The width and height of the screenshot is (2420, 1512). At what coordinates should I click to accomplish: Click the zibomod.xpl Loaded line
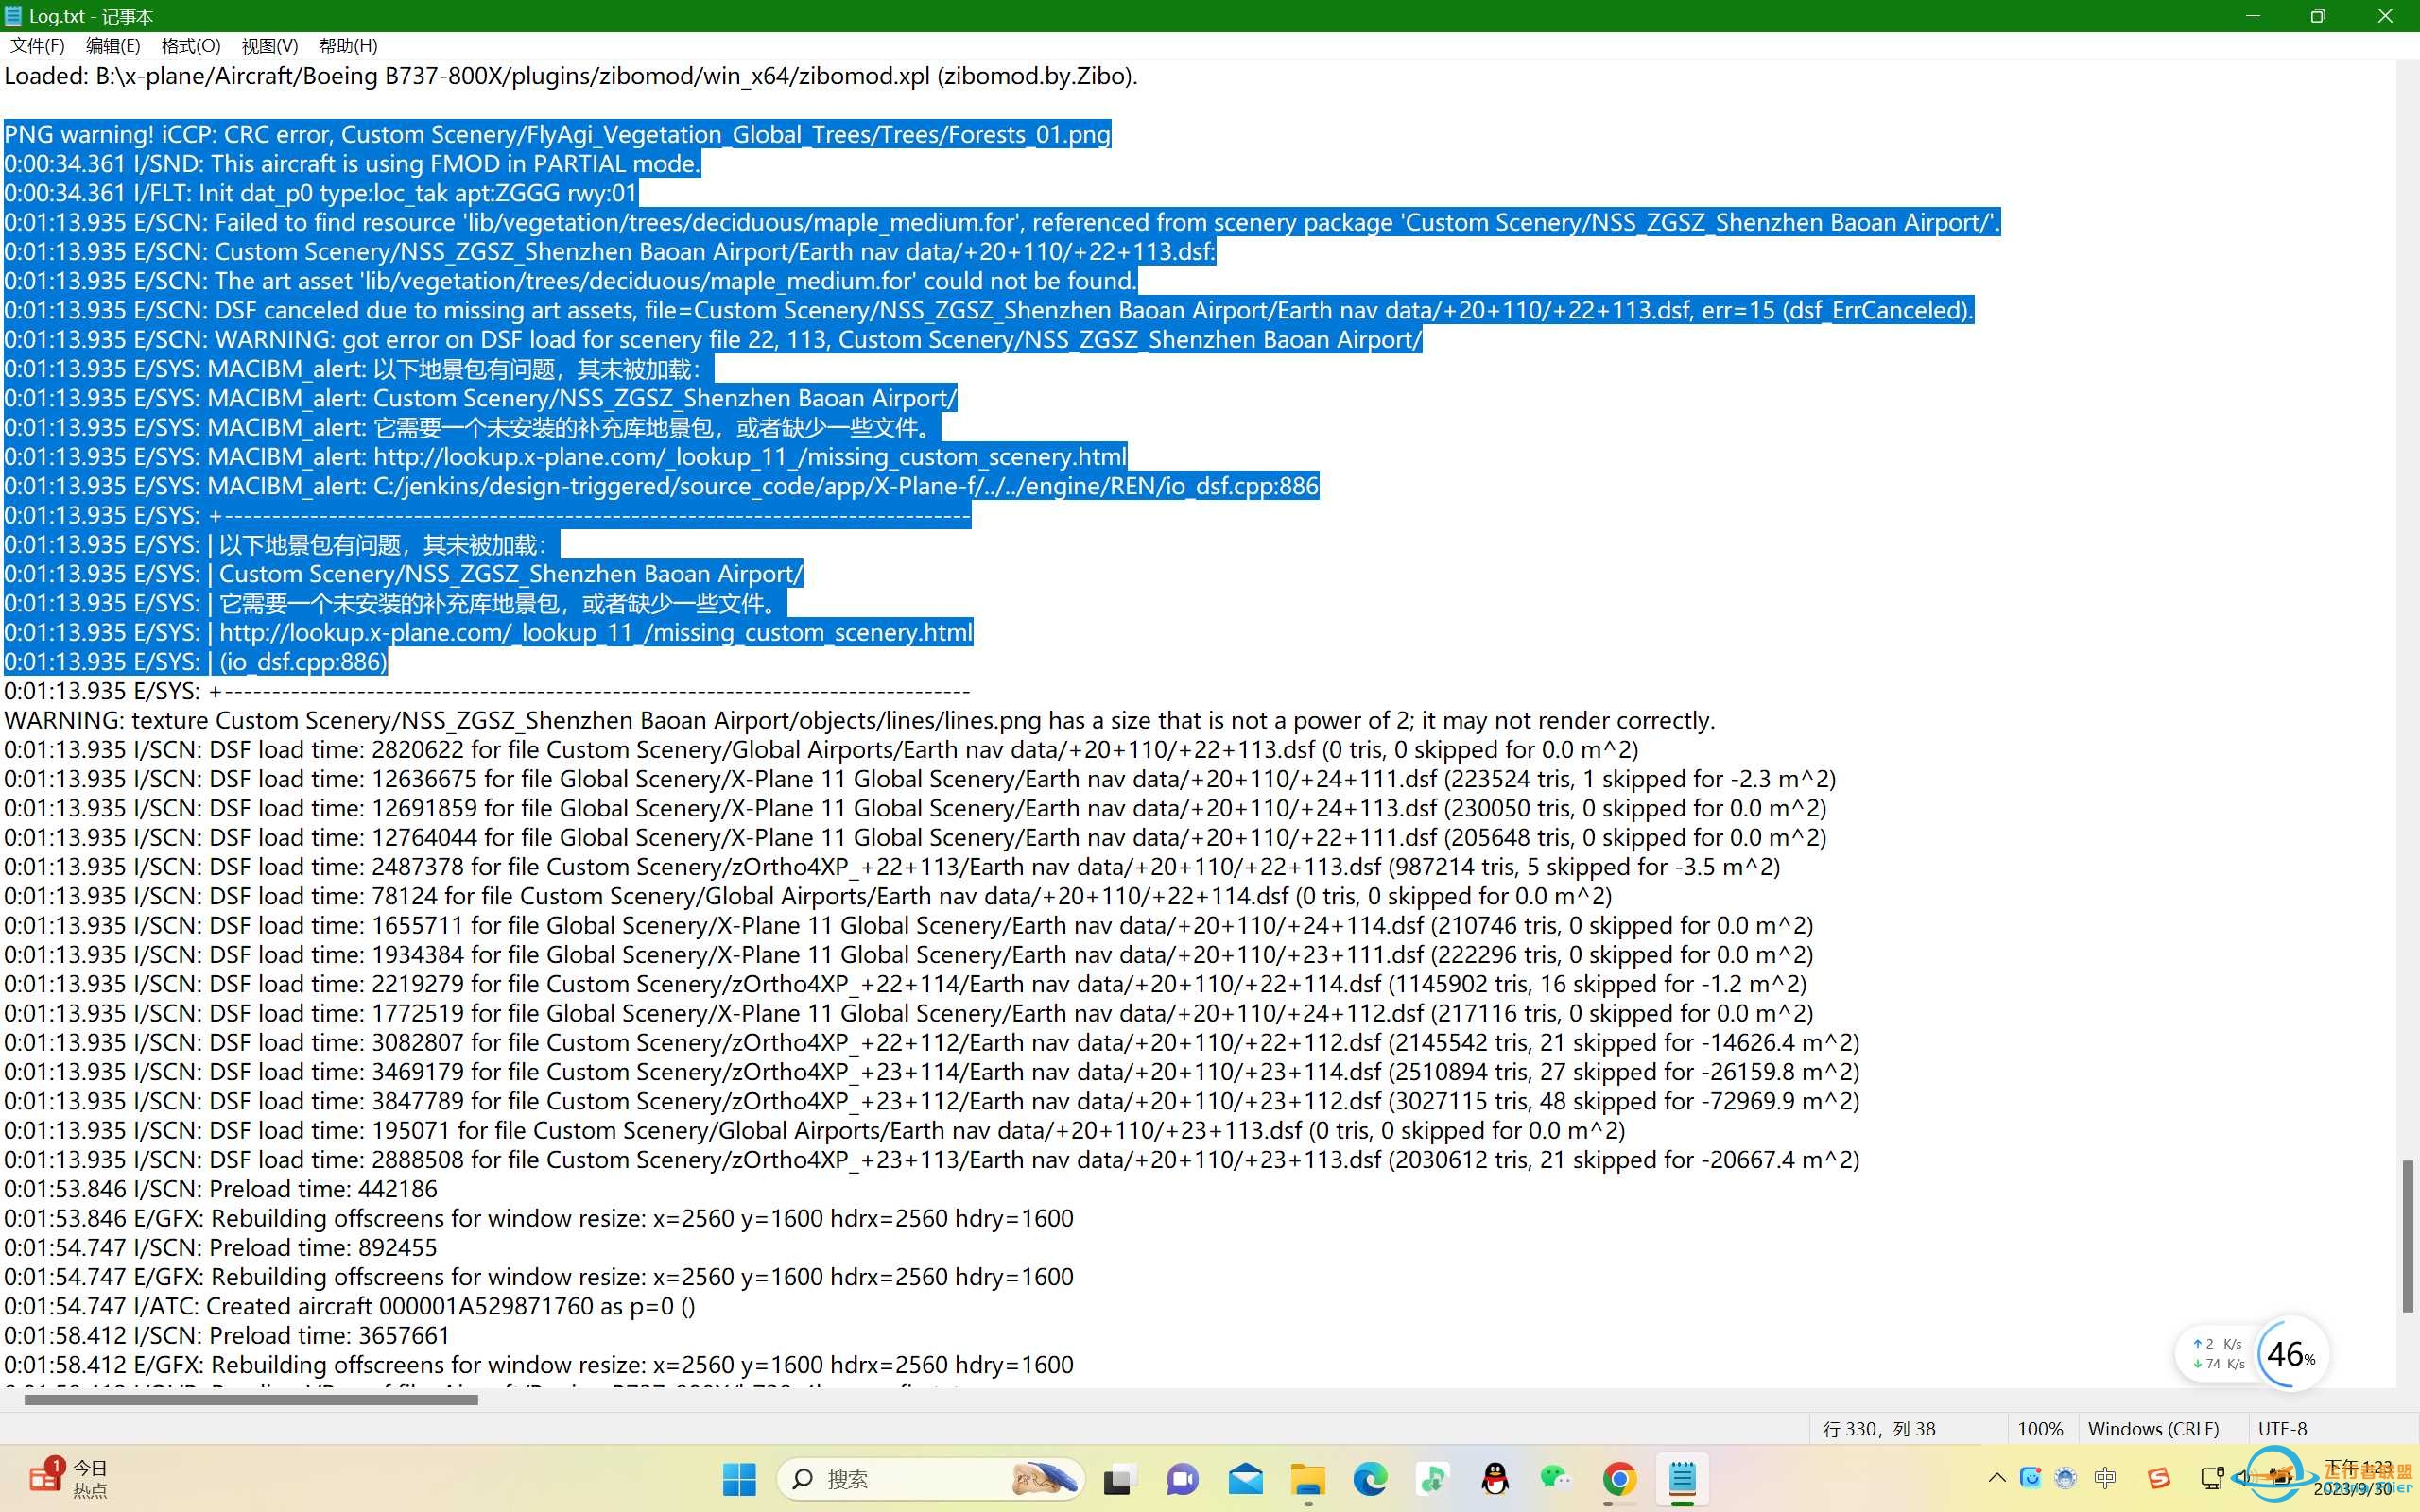(x=571, y=76)
